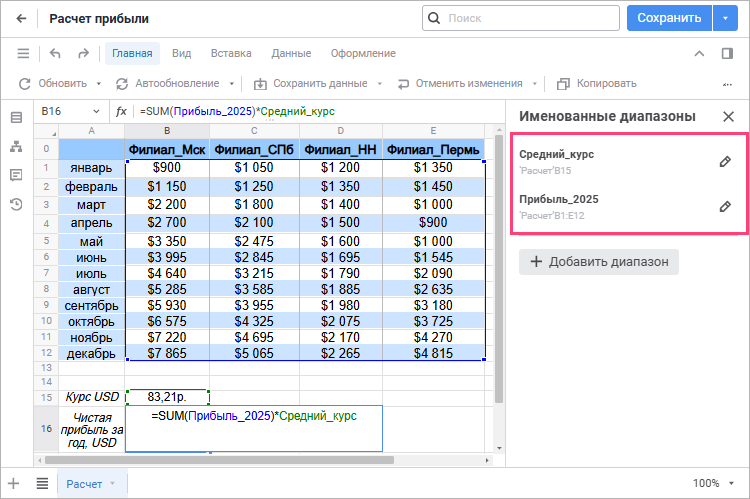750x499 pixels.
Task: Select the 83,21р. rate cell
Action: click(167, 397)
